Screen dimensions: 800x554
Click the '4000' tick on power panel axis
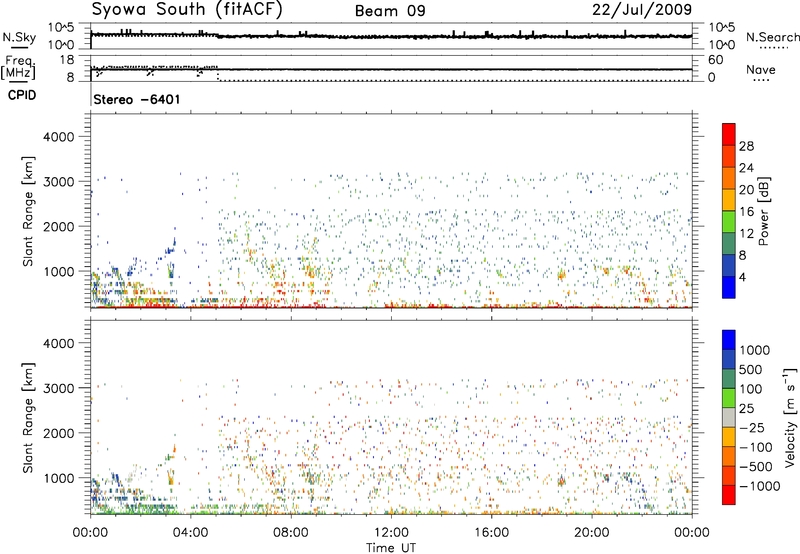[58, 137]
